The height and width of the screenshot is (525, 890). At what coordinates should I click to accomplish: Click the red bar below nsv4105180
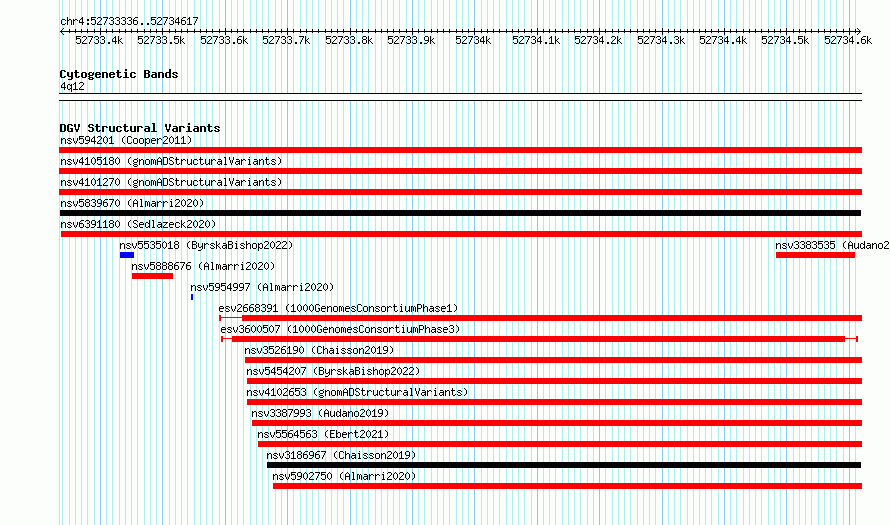tap(460, 171)
